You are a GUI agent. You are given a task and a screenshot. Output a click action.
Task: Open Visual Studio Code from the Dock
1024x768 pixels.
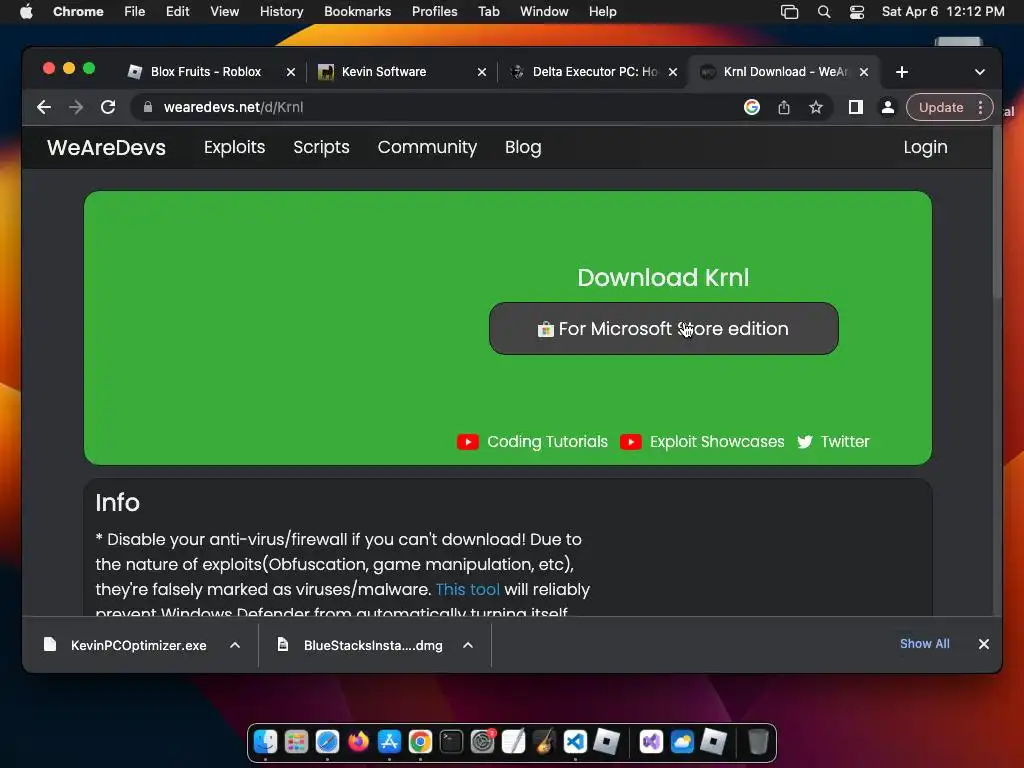[575, 742]
